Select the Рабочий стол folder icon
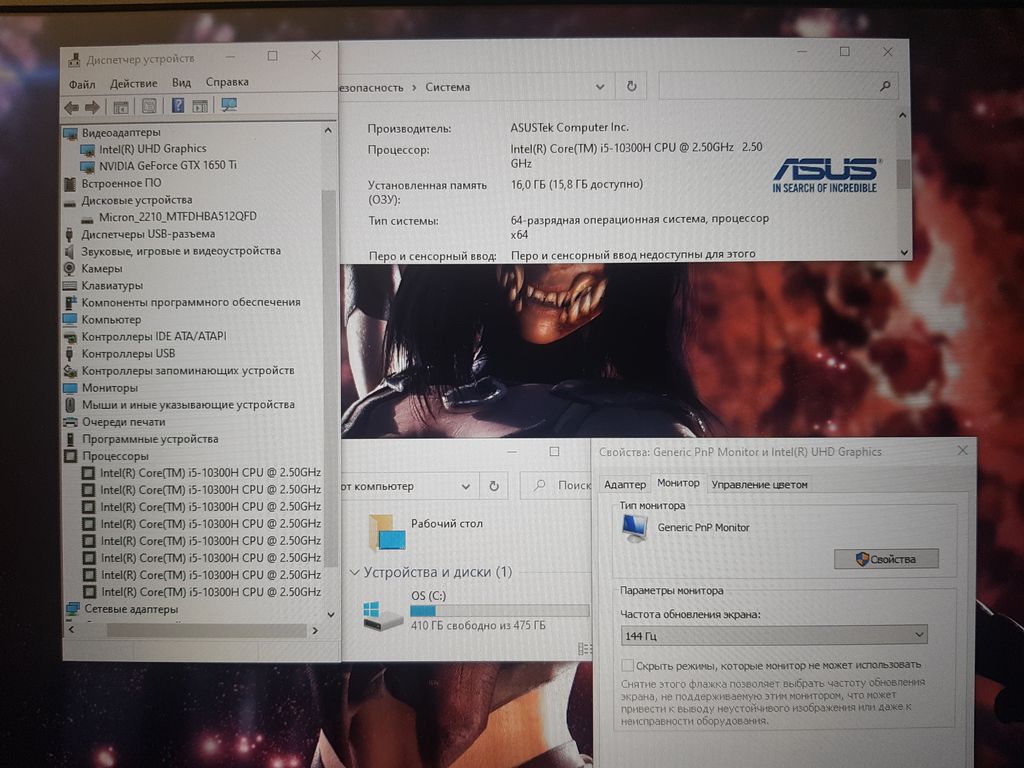 387,532
